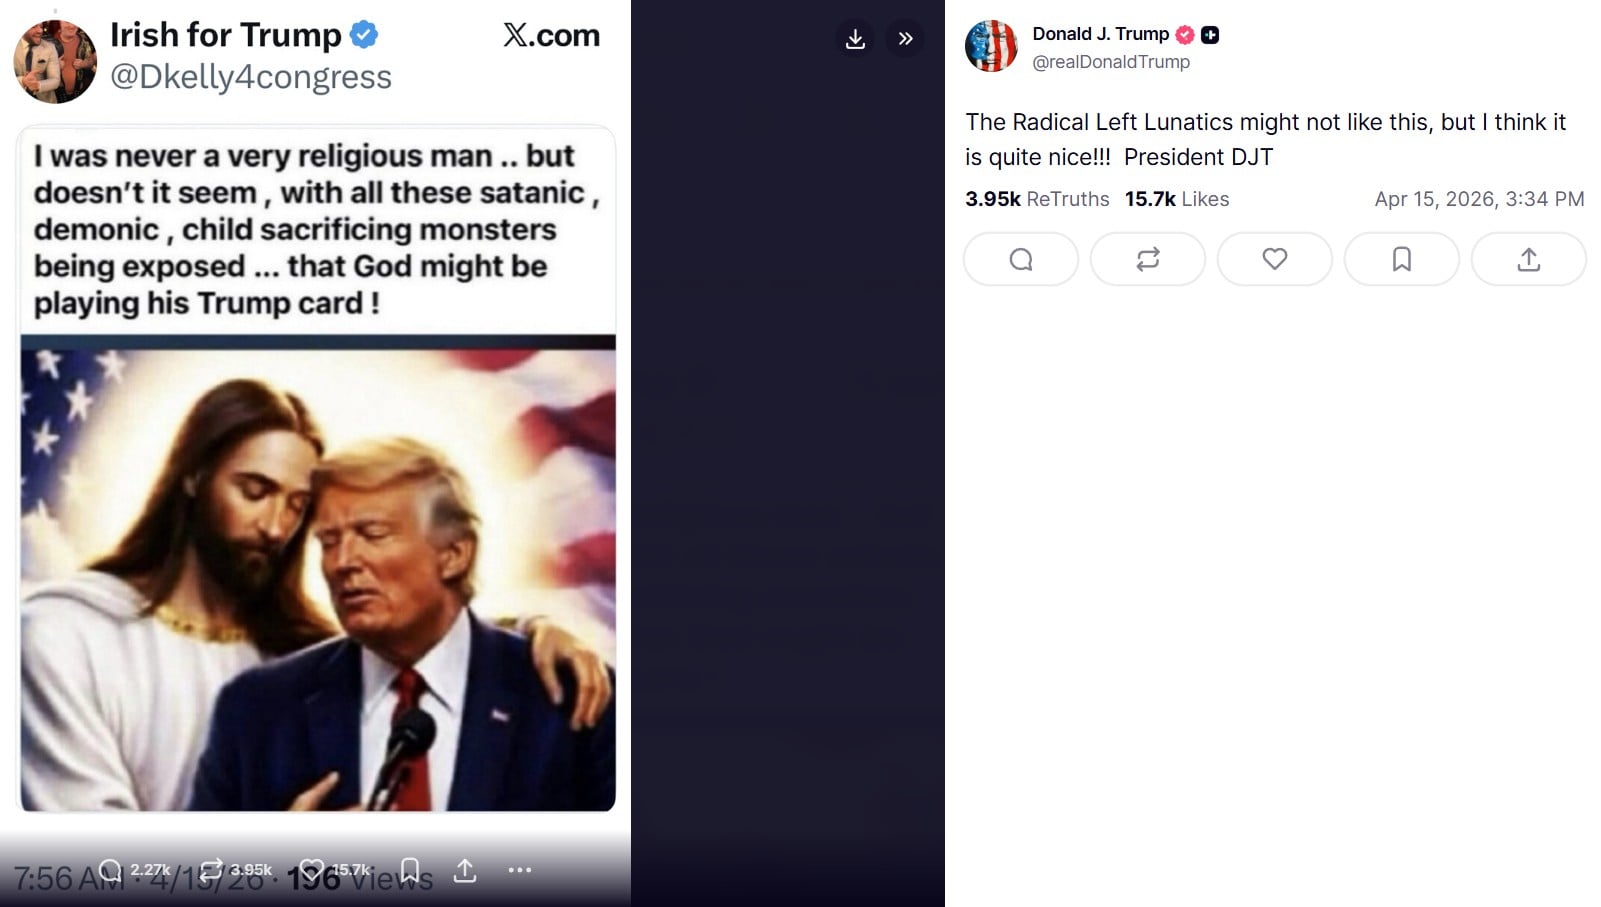
Task: Reply to Donald J. Trump's post
Action: tap(1020, 260)
